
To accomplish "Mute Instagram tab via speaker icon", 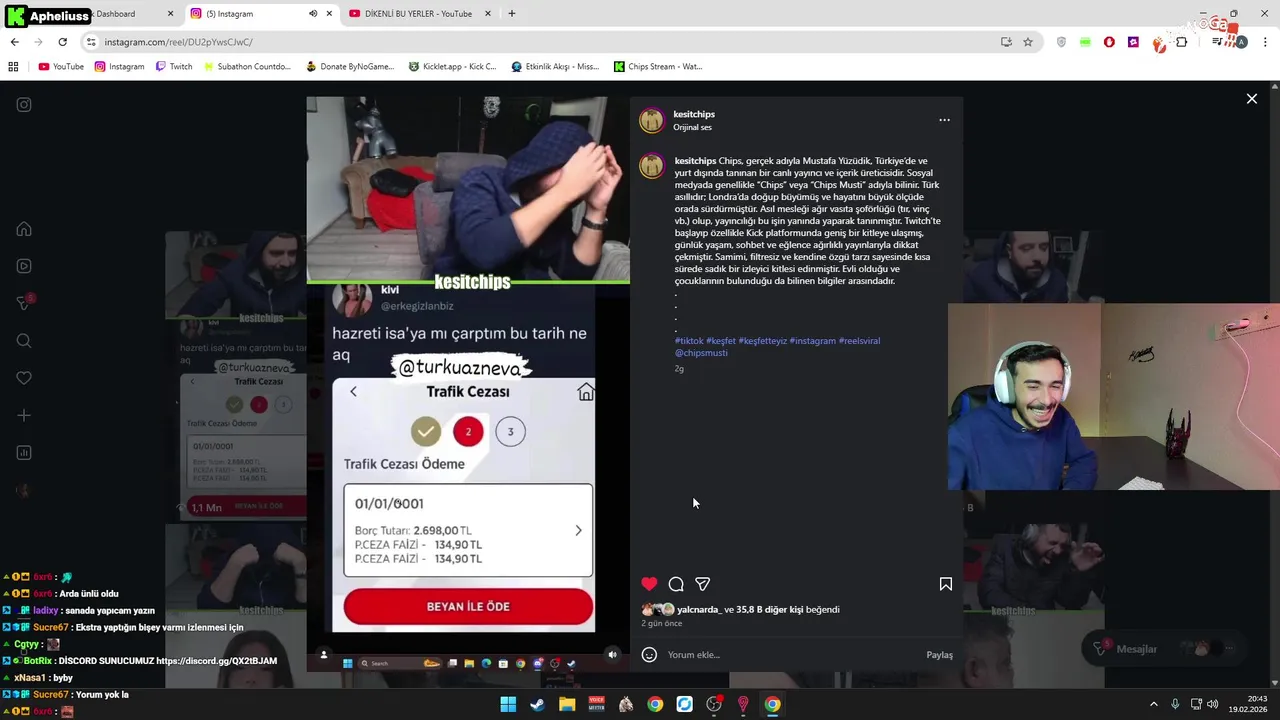I will [x=312, y=14].
